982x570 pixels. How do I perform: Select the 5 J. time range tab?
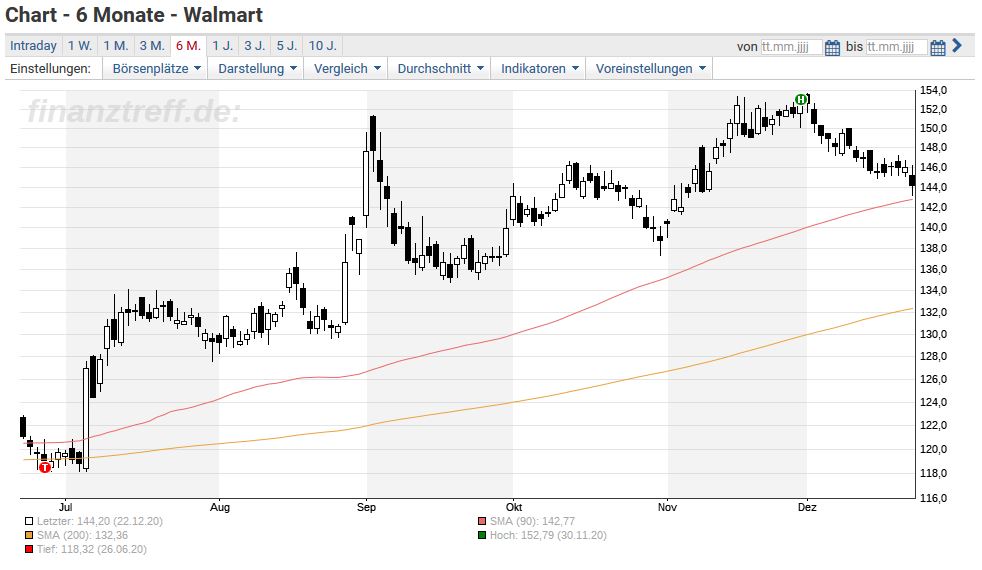click(287, 46)
